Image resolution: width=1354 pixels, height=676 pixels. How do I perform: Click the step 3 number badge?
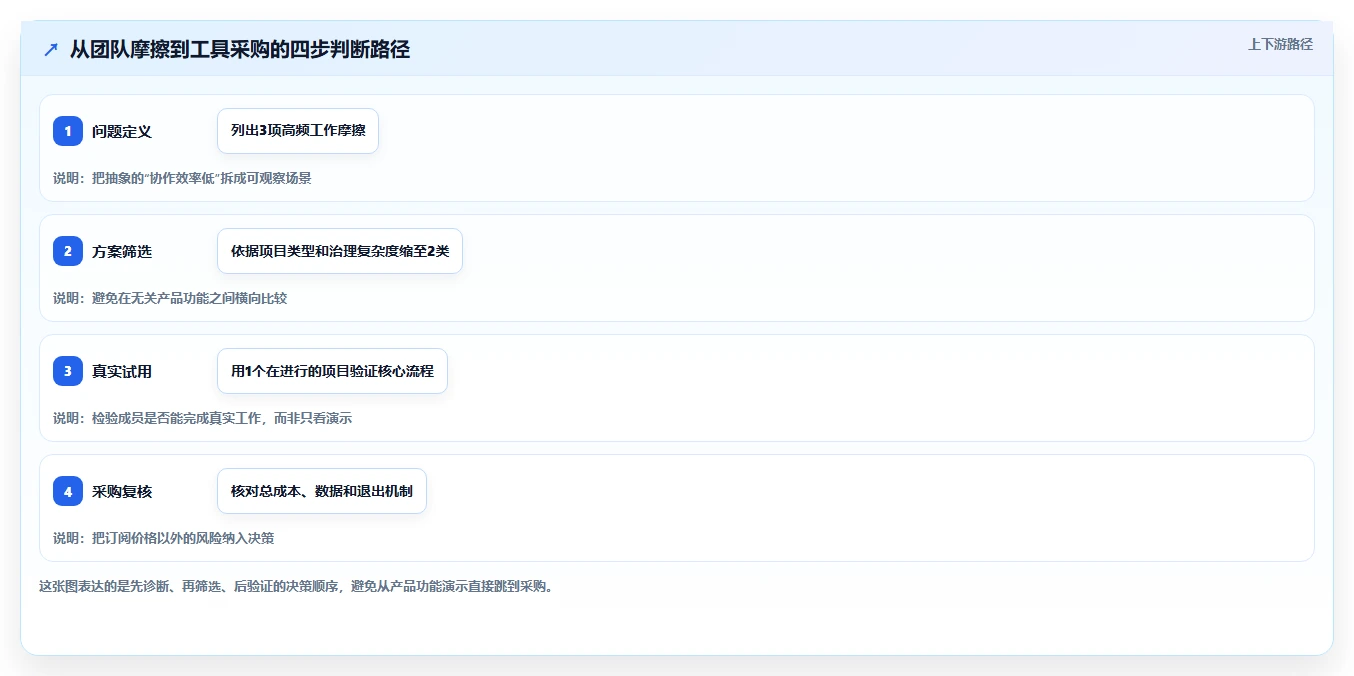click(x=68, y=371)
